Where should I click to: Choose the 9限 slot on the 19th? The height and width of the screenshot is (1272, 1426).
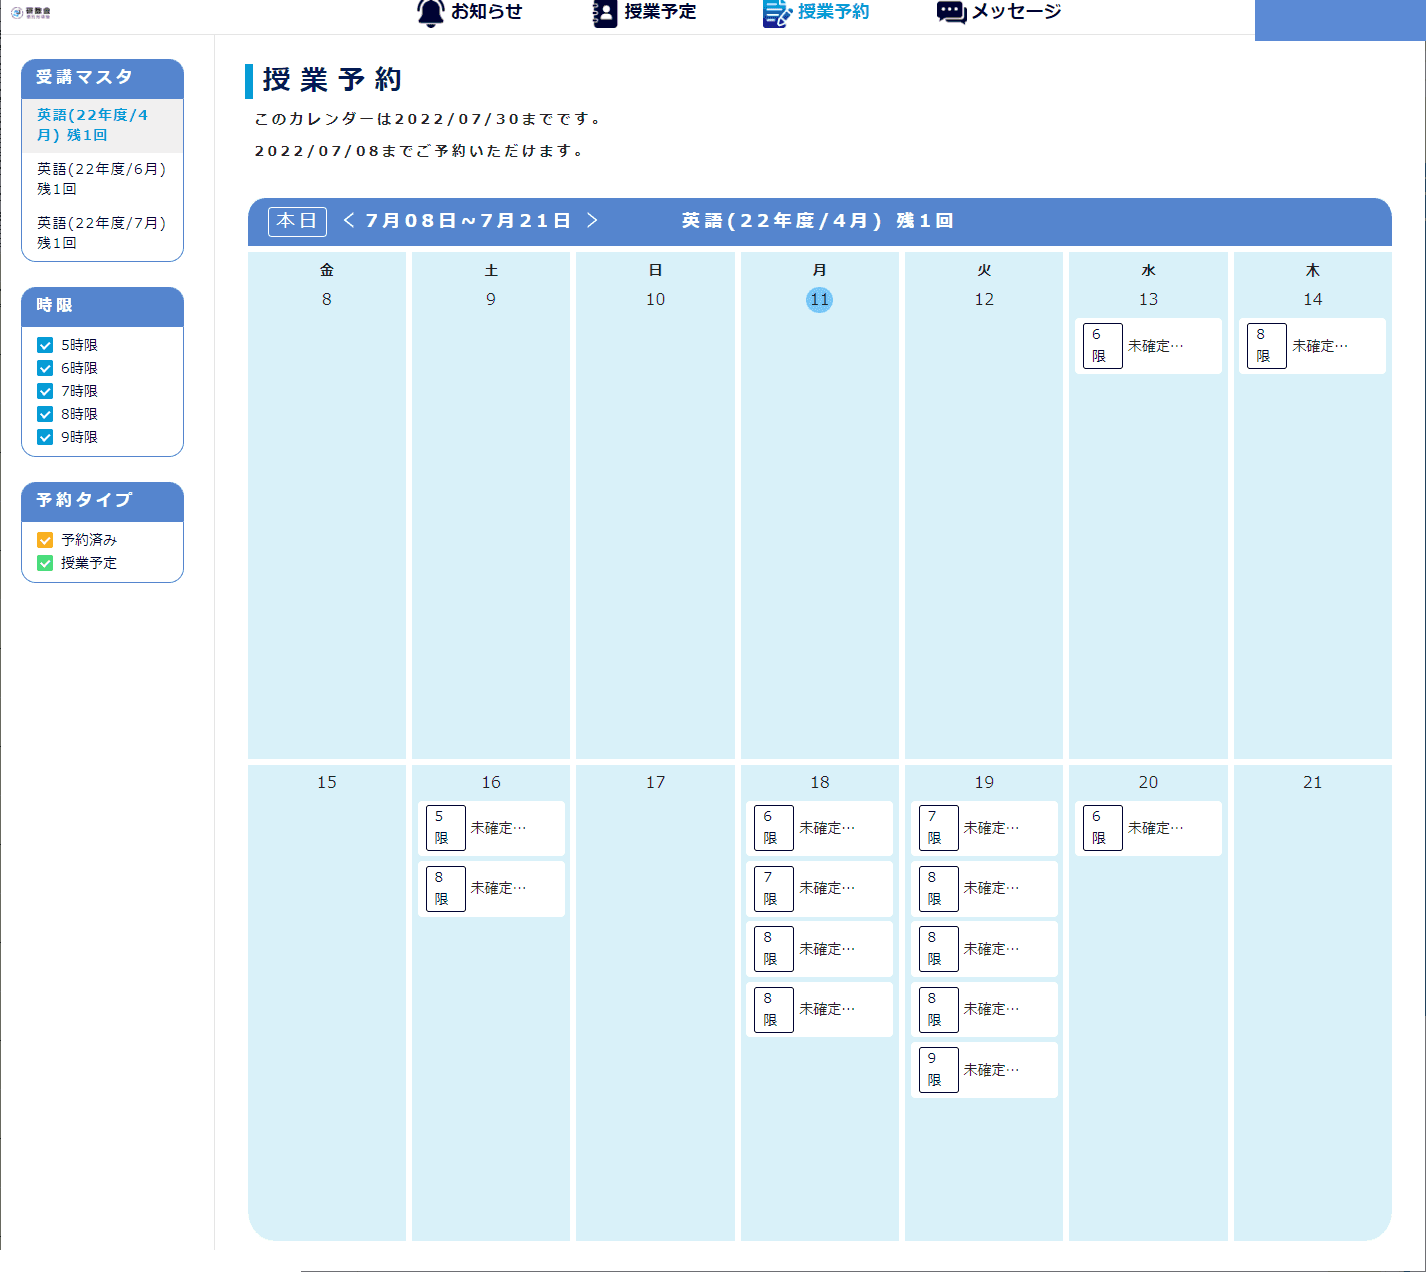coord(984,1070)
